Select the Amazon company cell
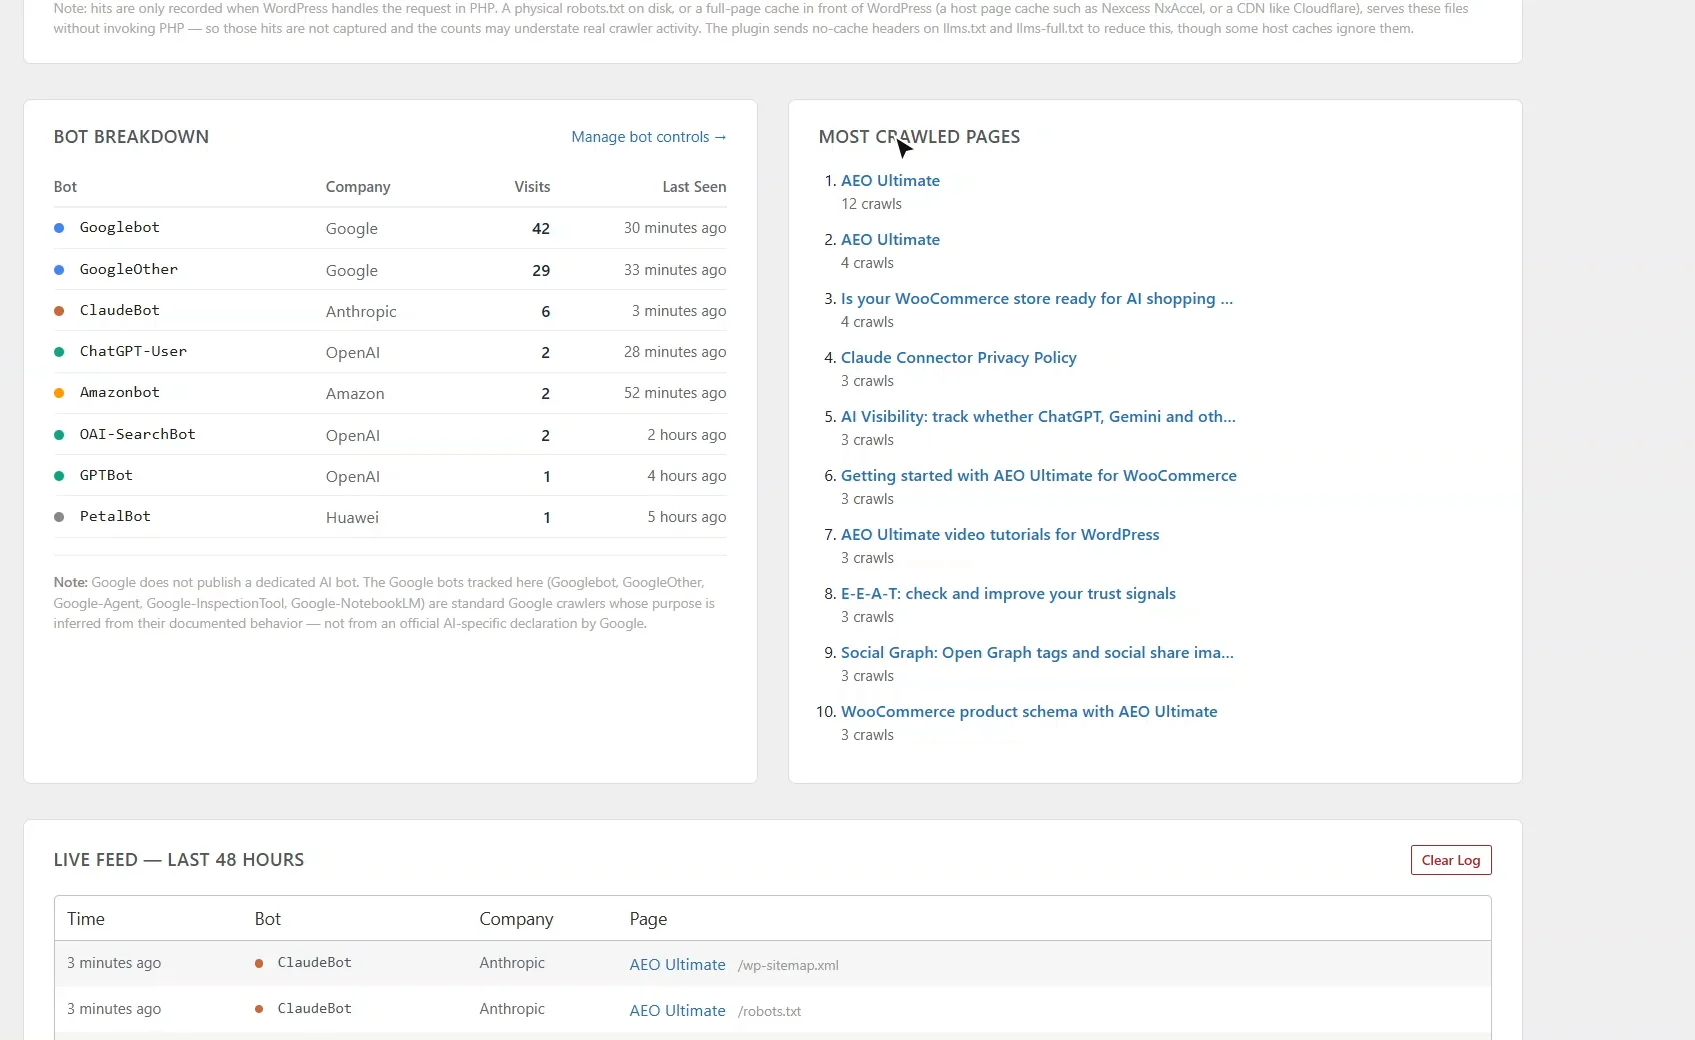 (355, 394)
